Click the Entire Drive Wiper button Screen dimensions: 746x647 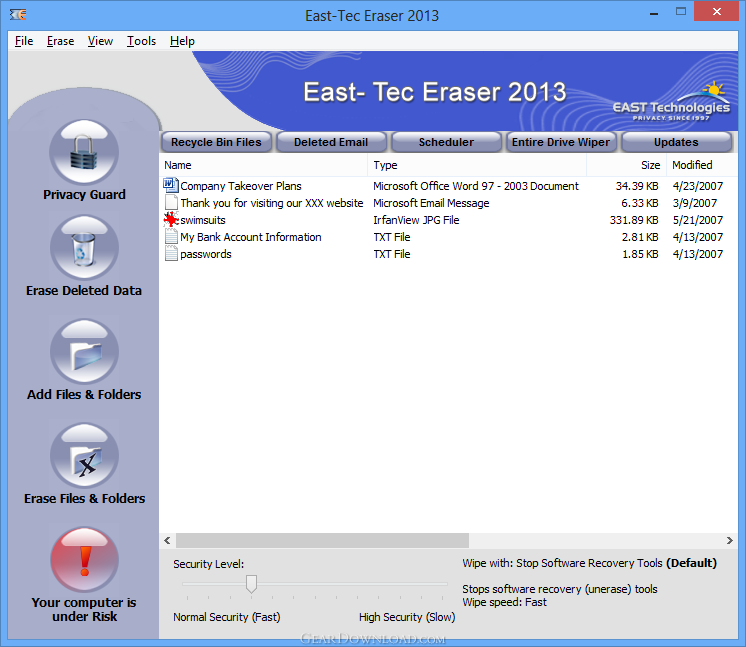(561, 142)
